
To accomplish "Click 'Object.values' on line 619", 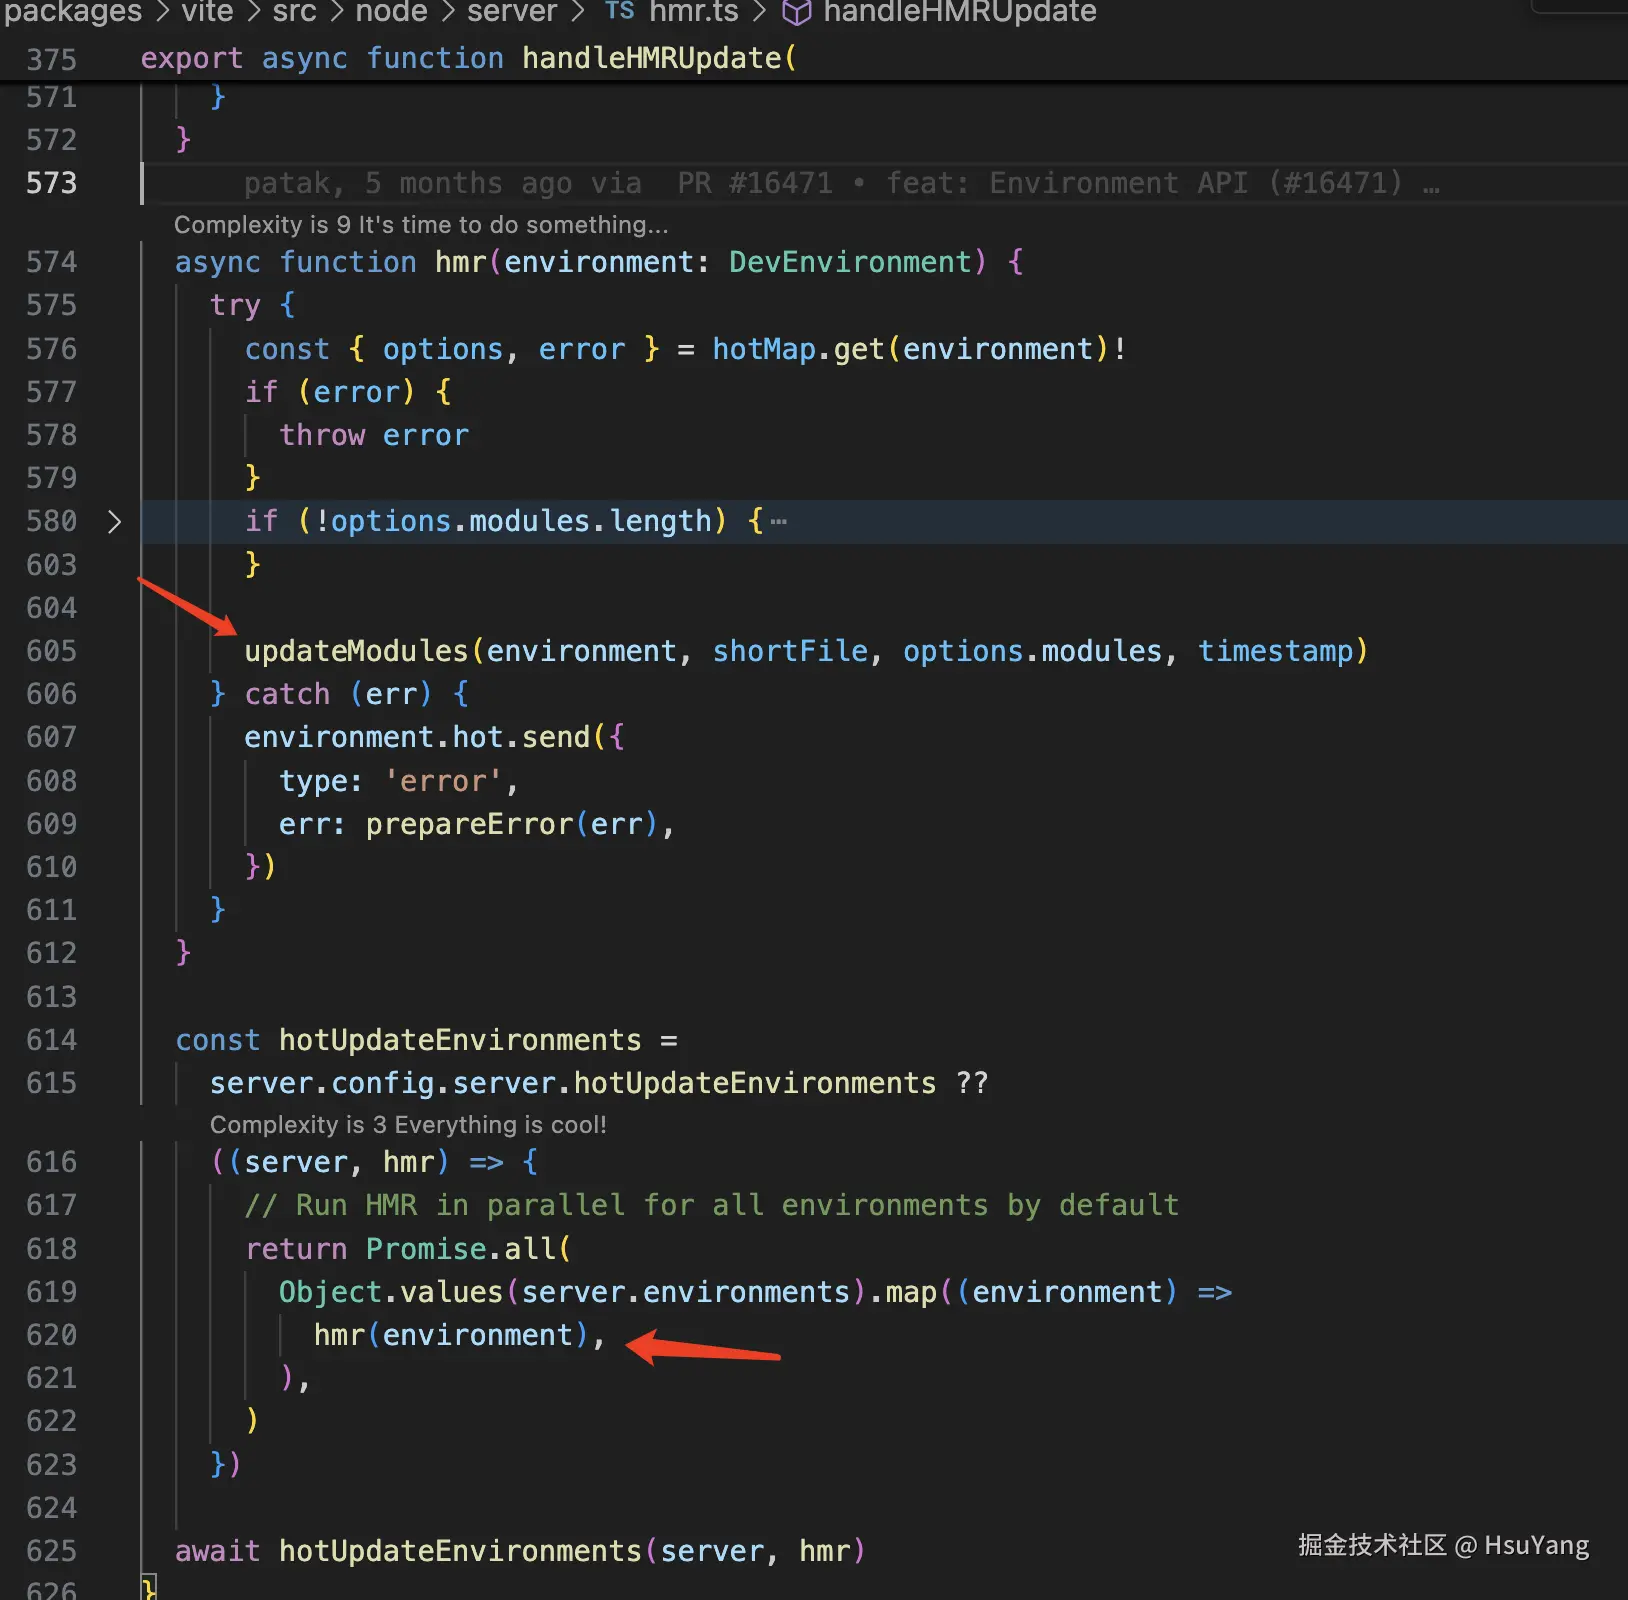I will [x=391, y=1292].
